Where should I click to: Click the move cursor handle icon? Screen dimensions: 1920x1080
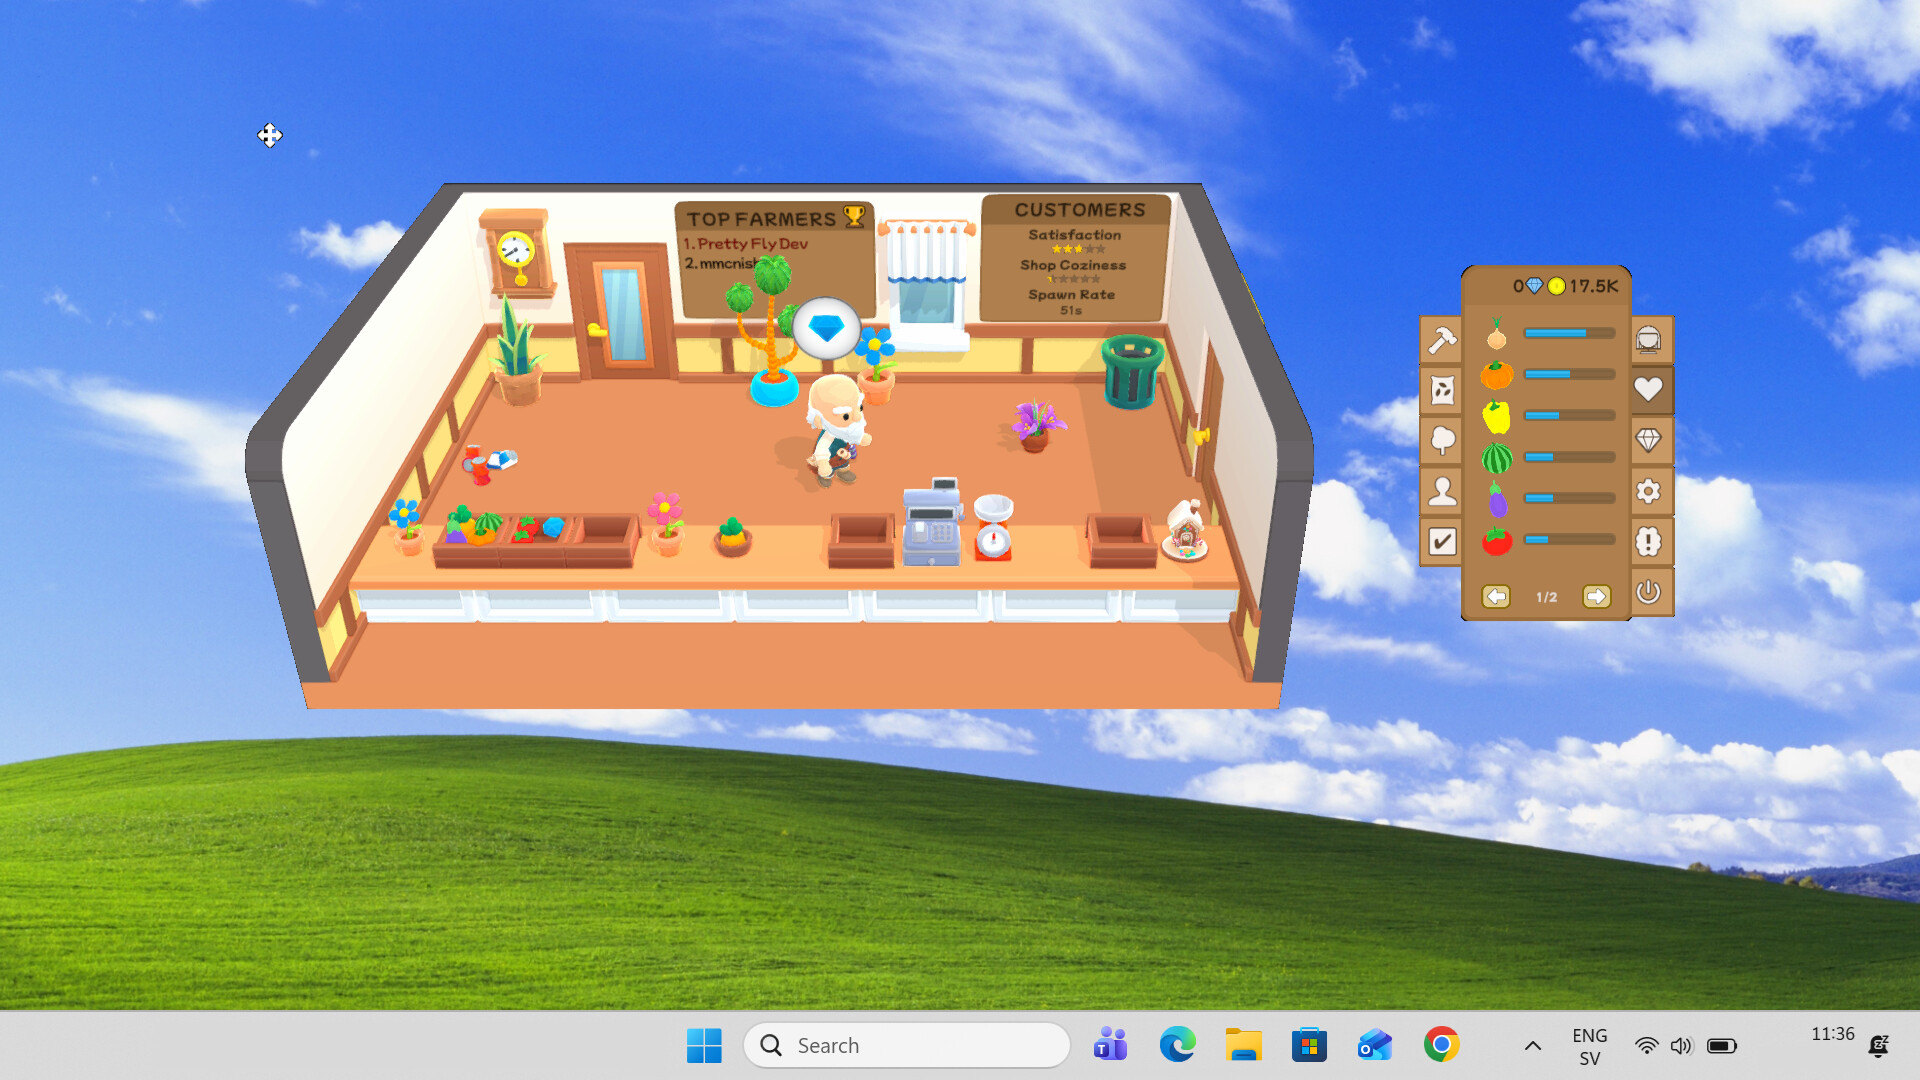270,135
